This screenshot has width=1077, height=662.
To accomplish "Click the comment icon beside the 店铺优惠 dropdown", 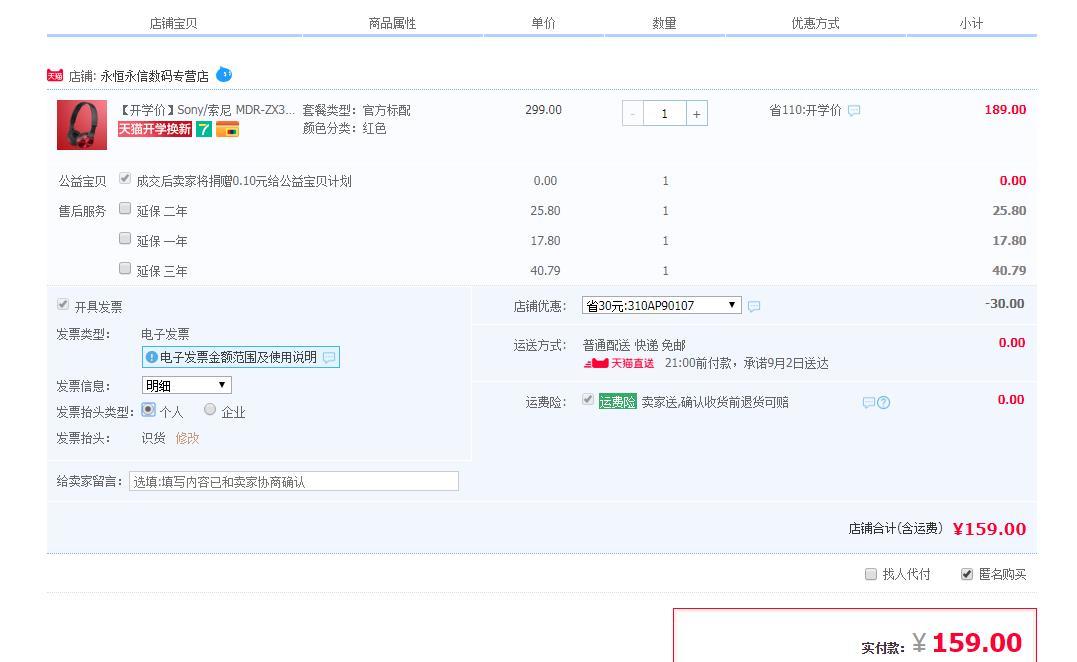I will point(753,306).
